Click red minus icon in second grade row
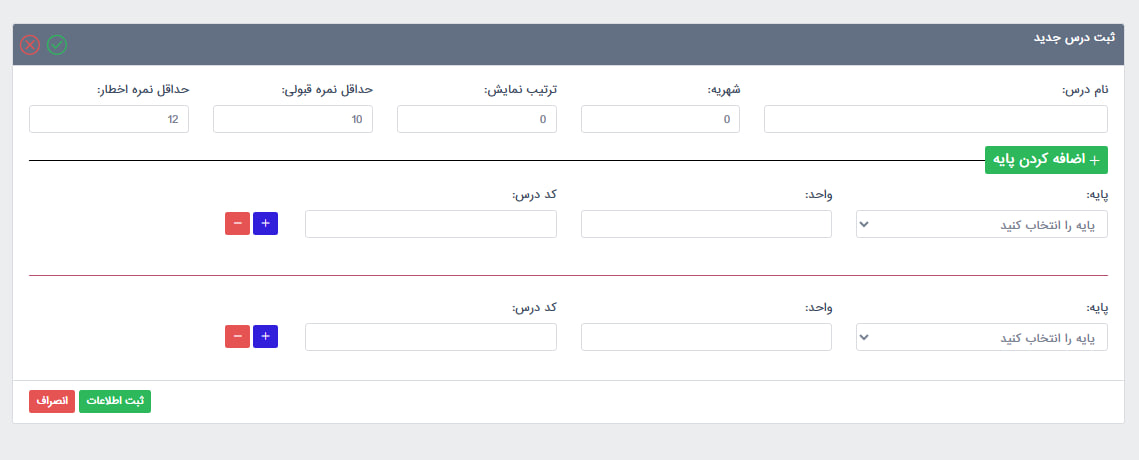 (x=238, y=337)
